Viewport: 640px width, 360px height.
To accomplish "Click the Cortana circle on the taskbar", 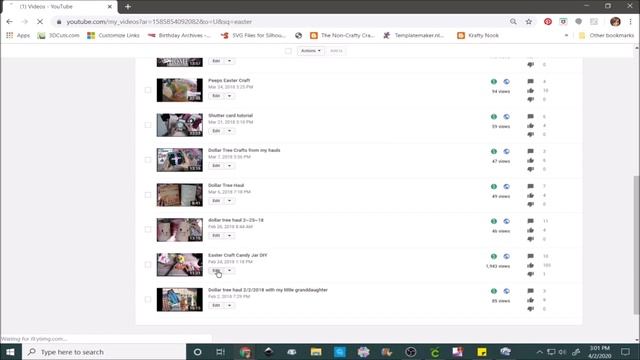I will pyautogui.click(x=197, y=352).
